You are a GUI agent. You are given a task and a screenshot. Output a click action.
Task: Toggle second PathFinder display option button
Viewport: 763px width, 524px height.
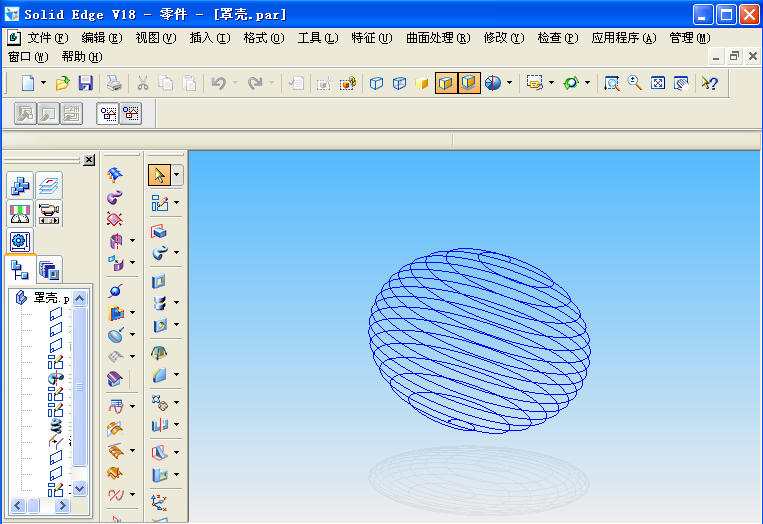coord(130,114)
